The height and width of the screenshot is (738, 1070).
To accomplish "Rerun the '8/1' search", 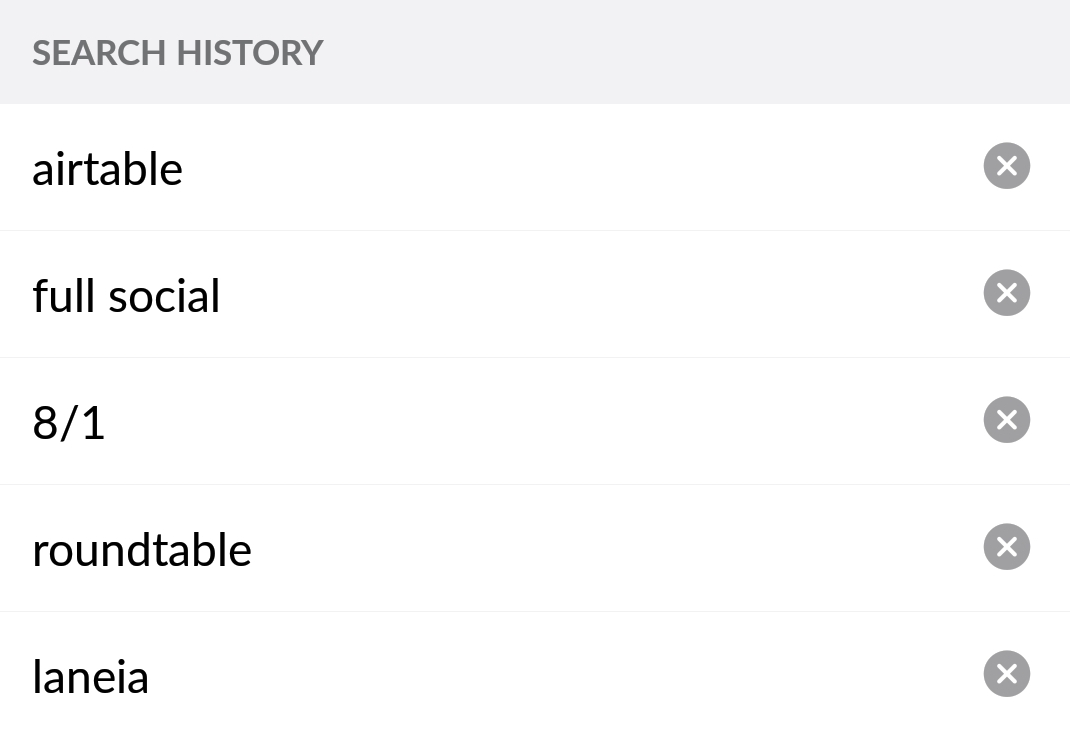I will pos(68,423).
